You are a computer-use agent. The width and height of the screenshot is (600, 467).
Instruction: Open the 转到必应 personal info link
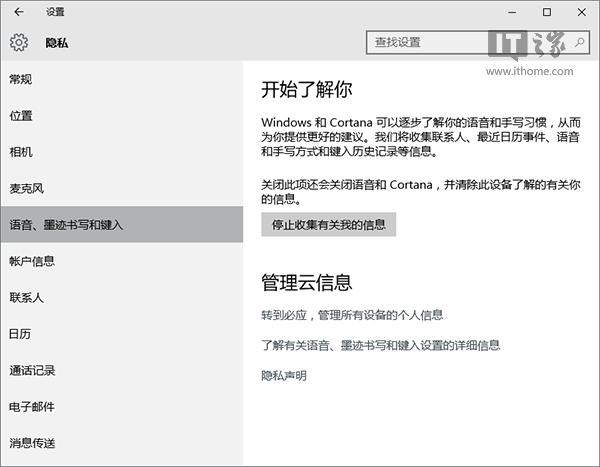[352, 315]
